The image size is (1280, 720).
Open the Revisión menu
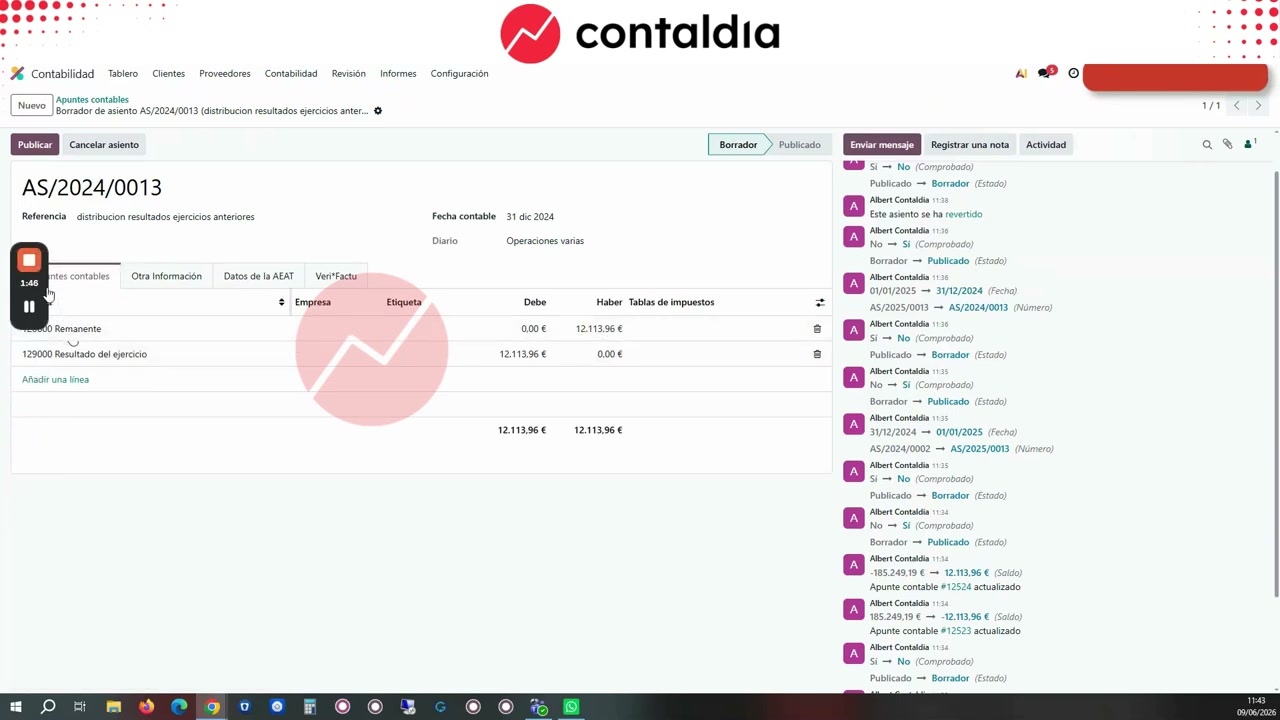pyautogui.click(x=349, y=74)
